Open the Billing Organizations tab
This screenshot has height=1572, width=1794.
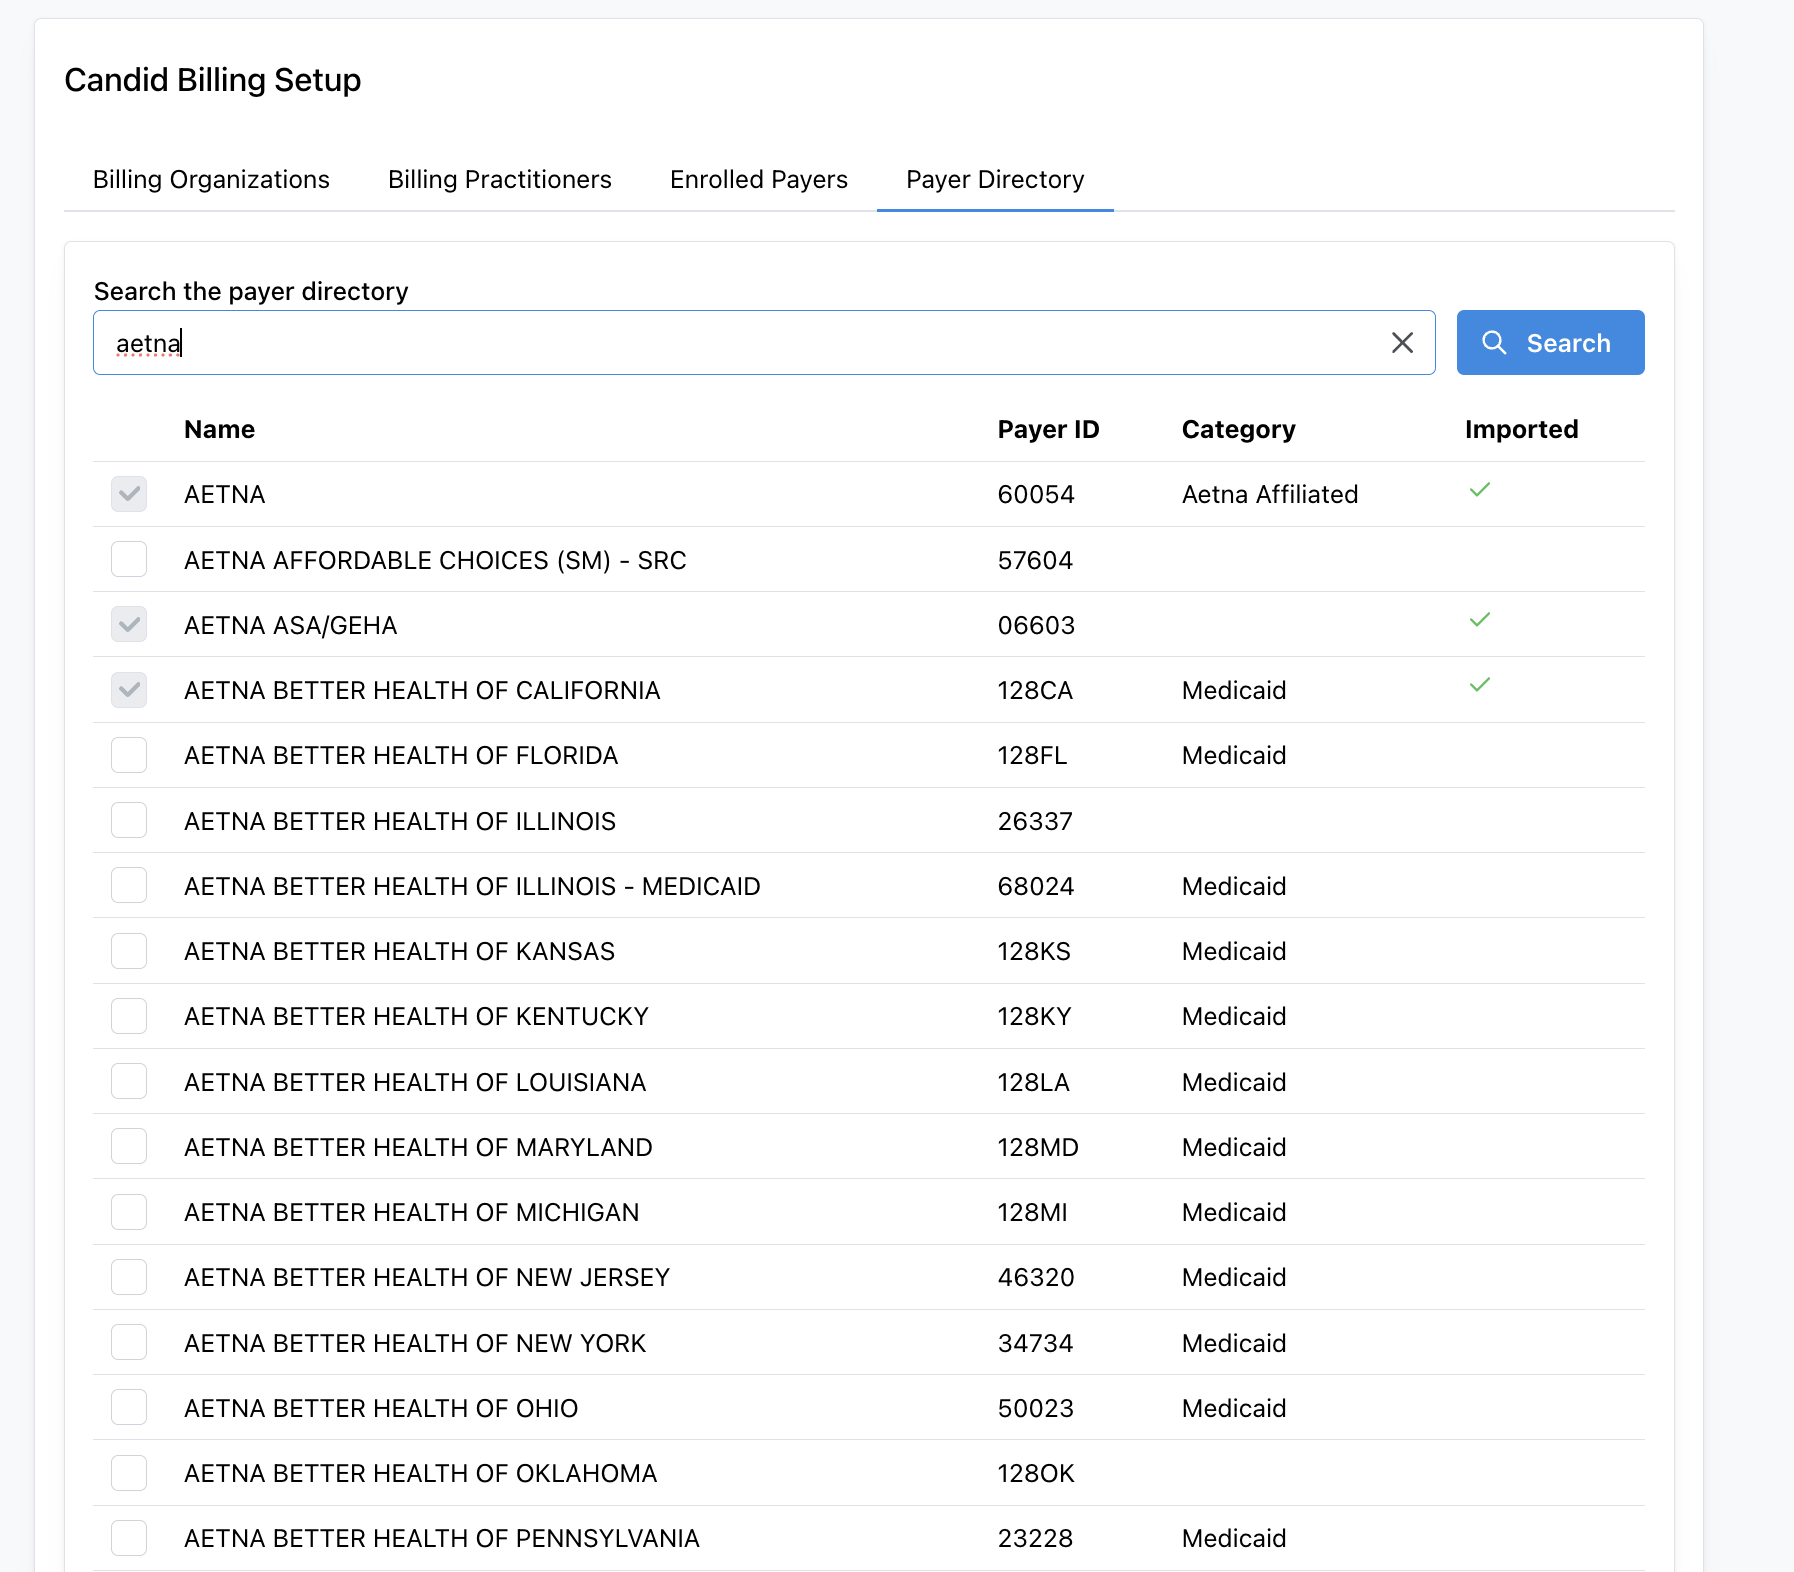(x=211, y=180)
